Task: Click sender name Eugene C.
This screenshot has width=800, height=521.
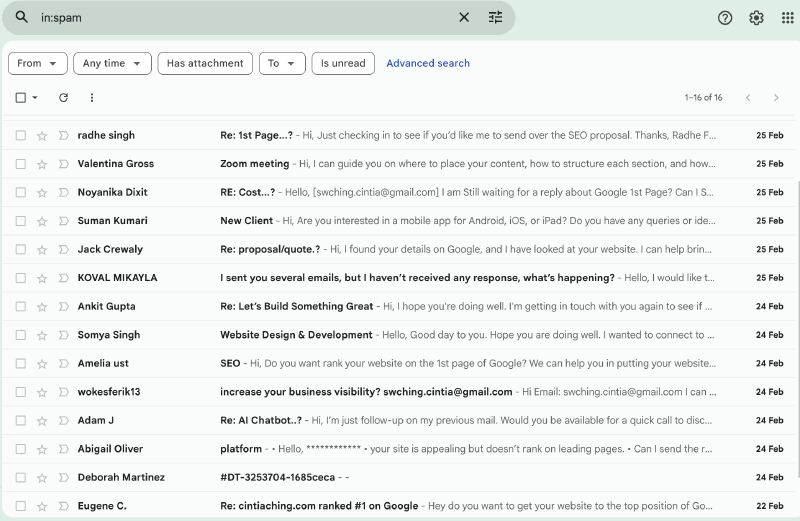Action: [x=102, y=506]
